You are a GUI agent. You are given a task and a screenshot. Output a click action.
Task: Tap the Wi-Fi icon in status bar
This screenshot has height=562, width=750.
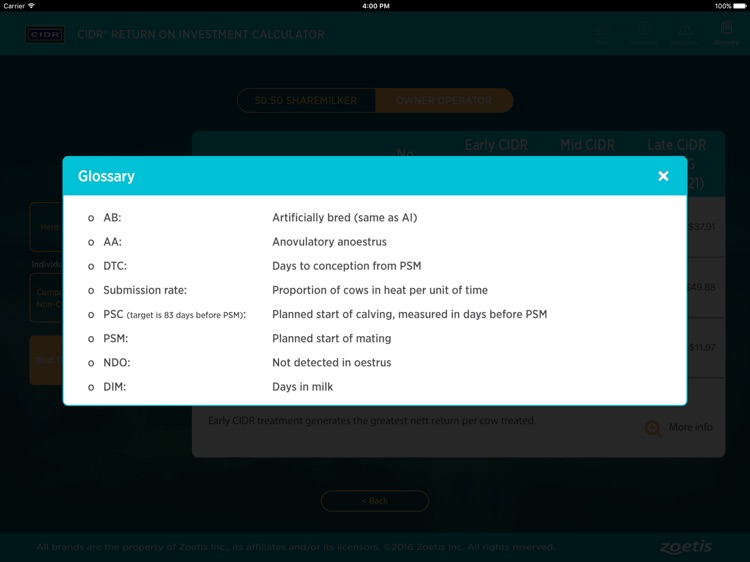[x=32, y=6]
